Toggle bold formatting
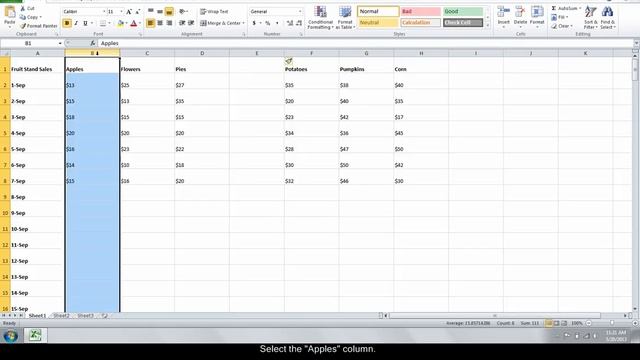 (x=67, y=24)
